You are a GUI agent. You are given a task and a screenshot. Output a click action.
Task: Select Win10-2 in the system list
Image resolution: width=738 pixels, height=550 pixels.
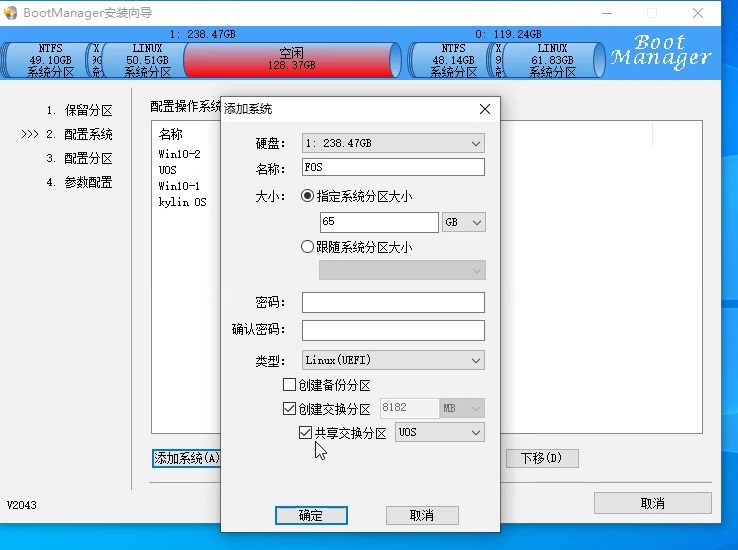pos(179,154)
